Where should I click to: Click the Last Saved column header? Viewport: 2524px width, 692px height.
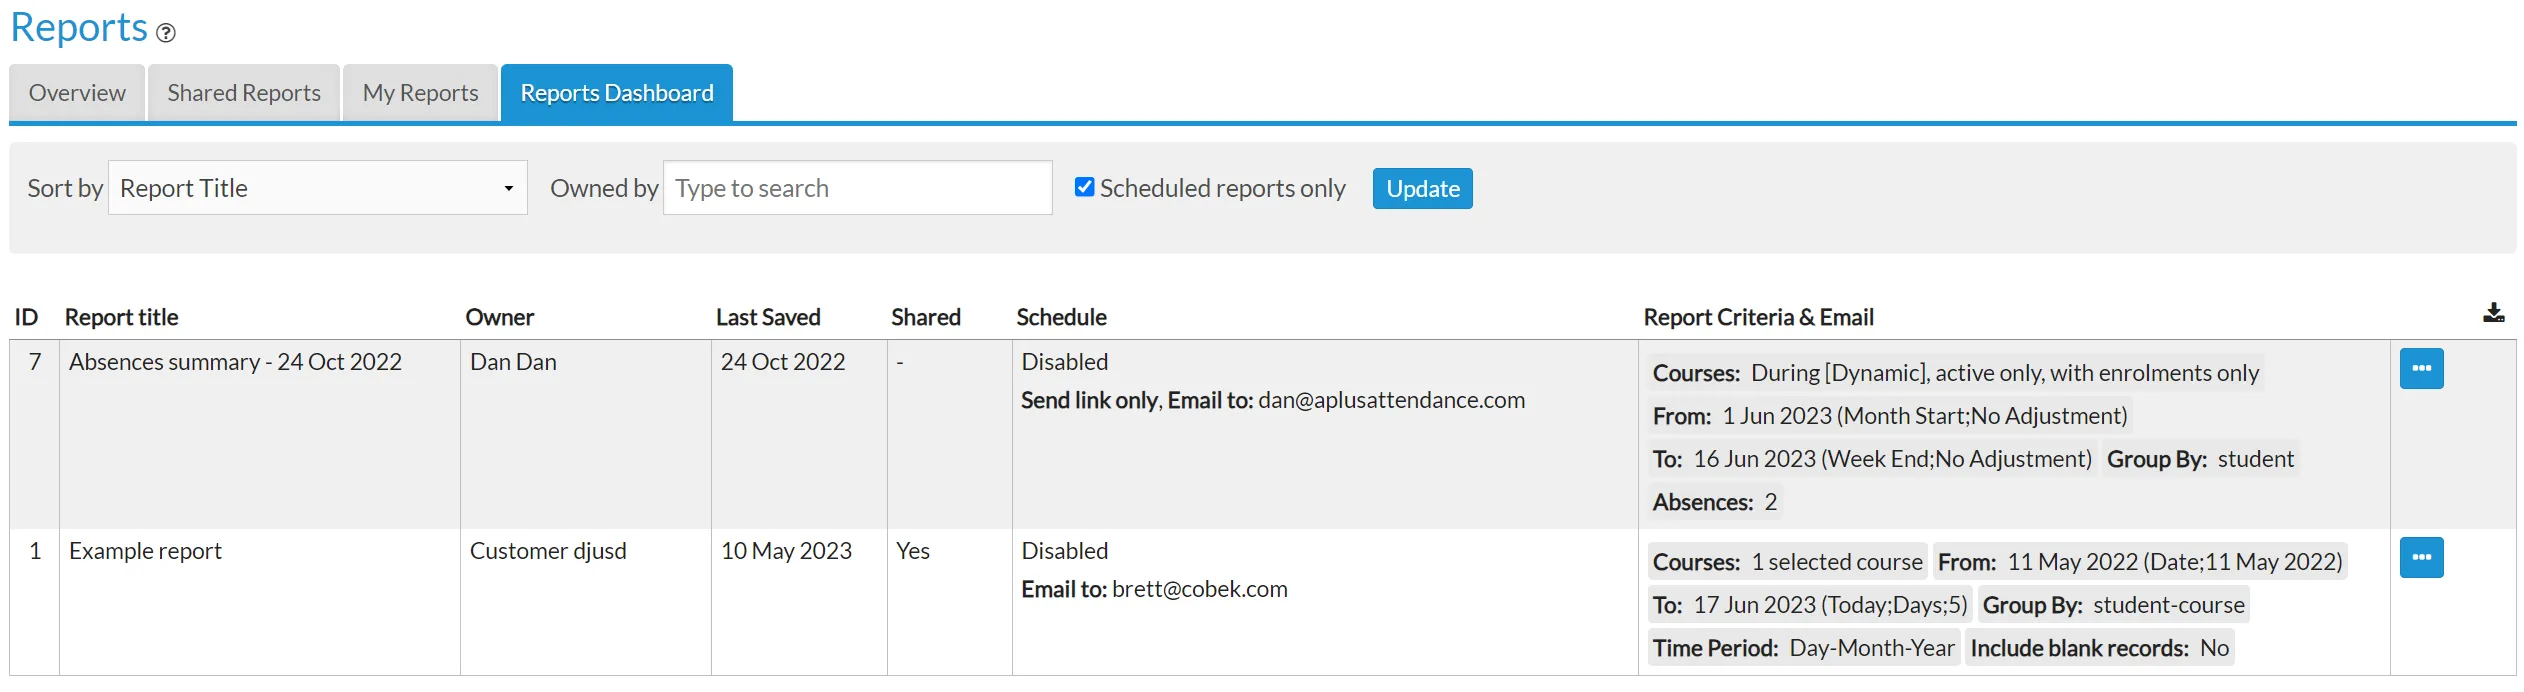tap(768, 317)
